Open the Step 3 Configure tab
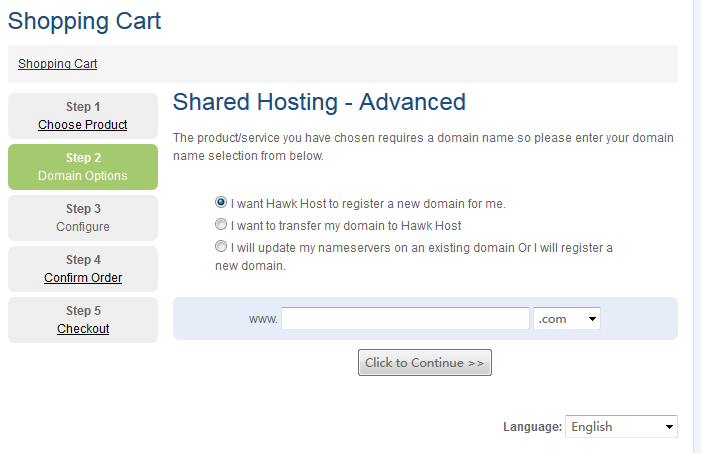Viewport: 701px width, 453px height. [83, 218]
